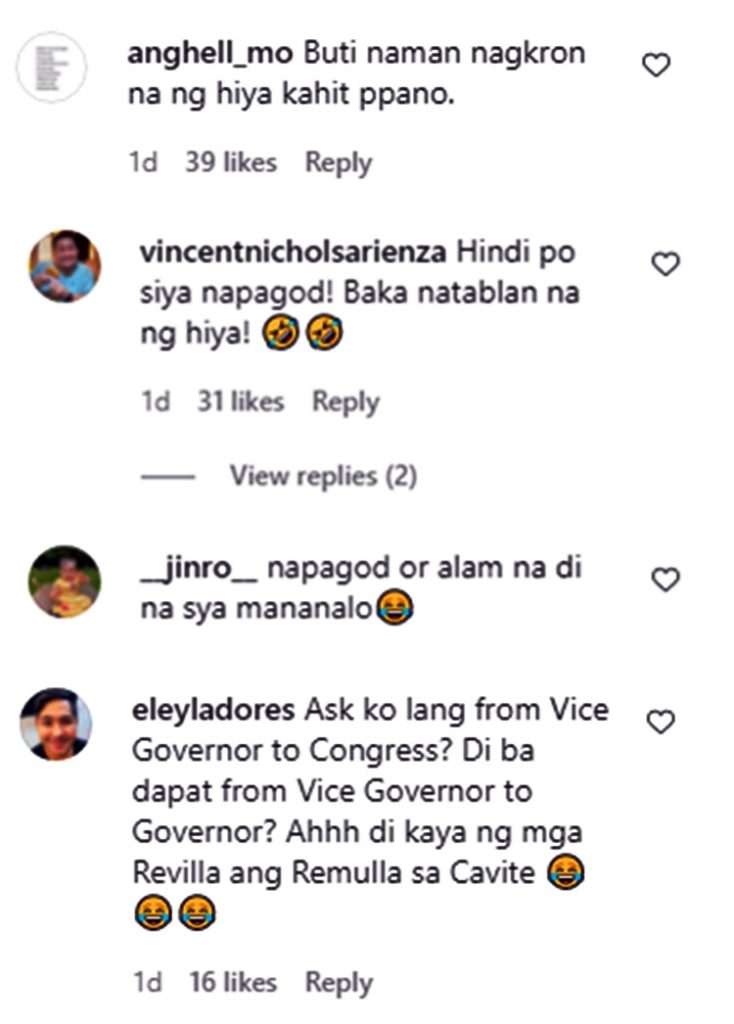This screenshot has height=1024, width=734.
Task: Visit the __jinro__ username link
Action: (199, 568)
